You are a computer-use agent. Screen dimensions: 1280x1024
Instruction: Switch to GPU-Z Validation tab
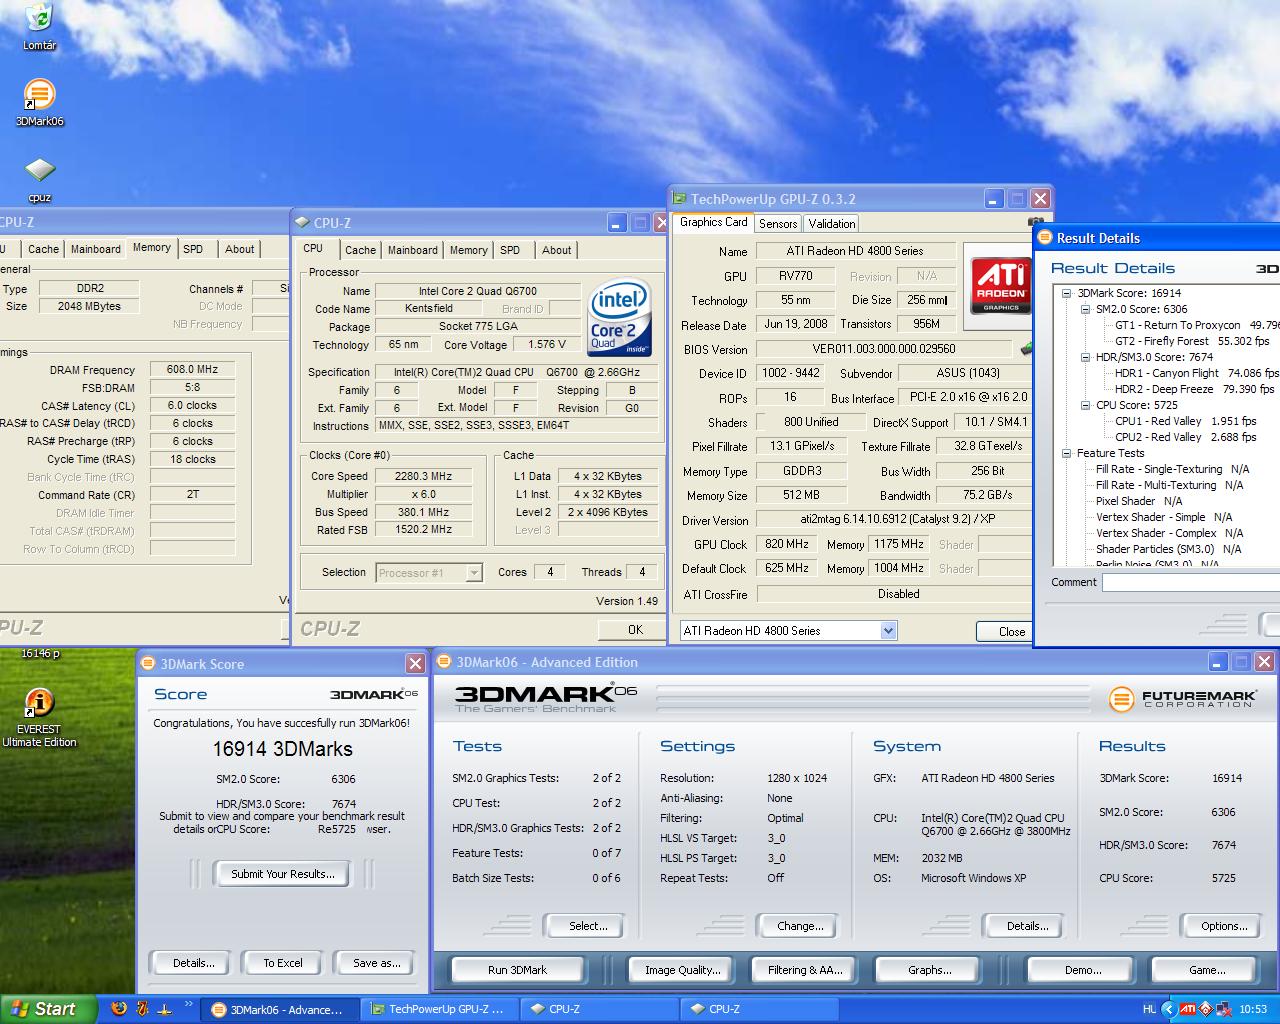click(832, 224)
